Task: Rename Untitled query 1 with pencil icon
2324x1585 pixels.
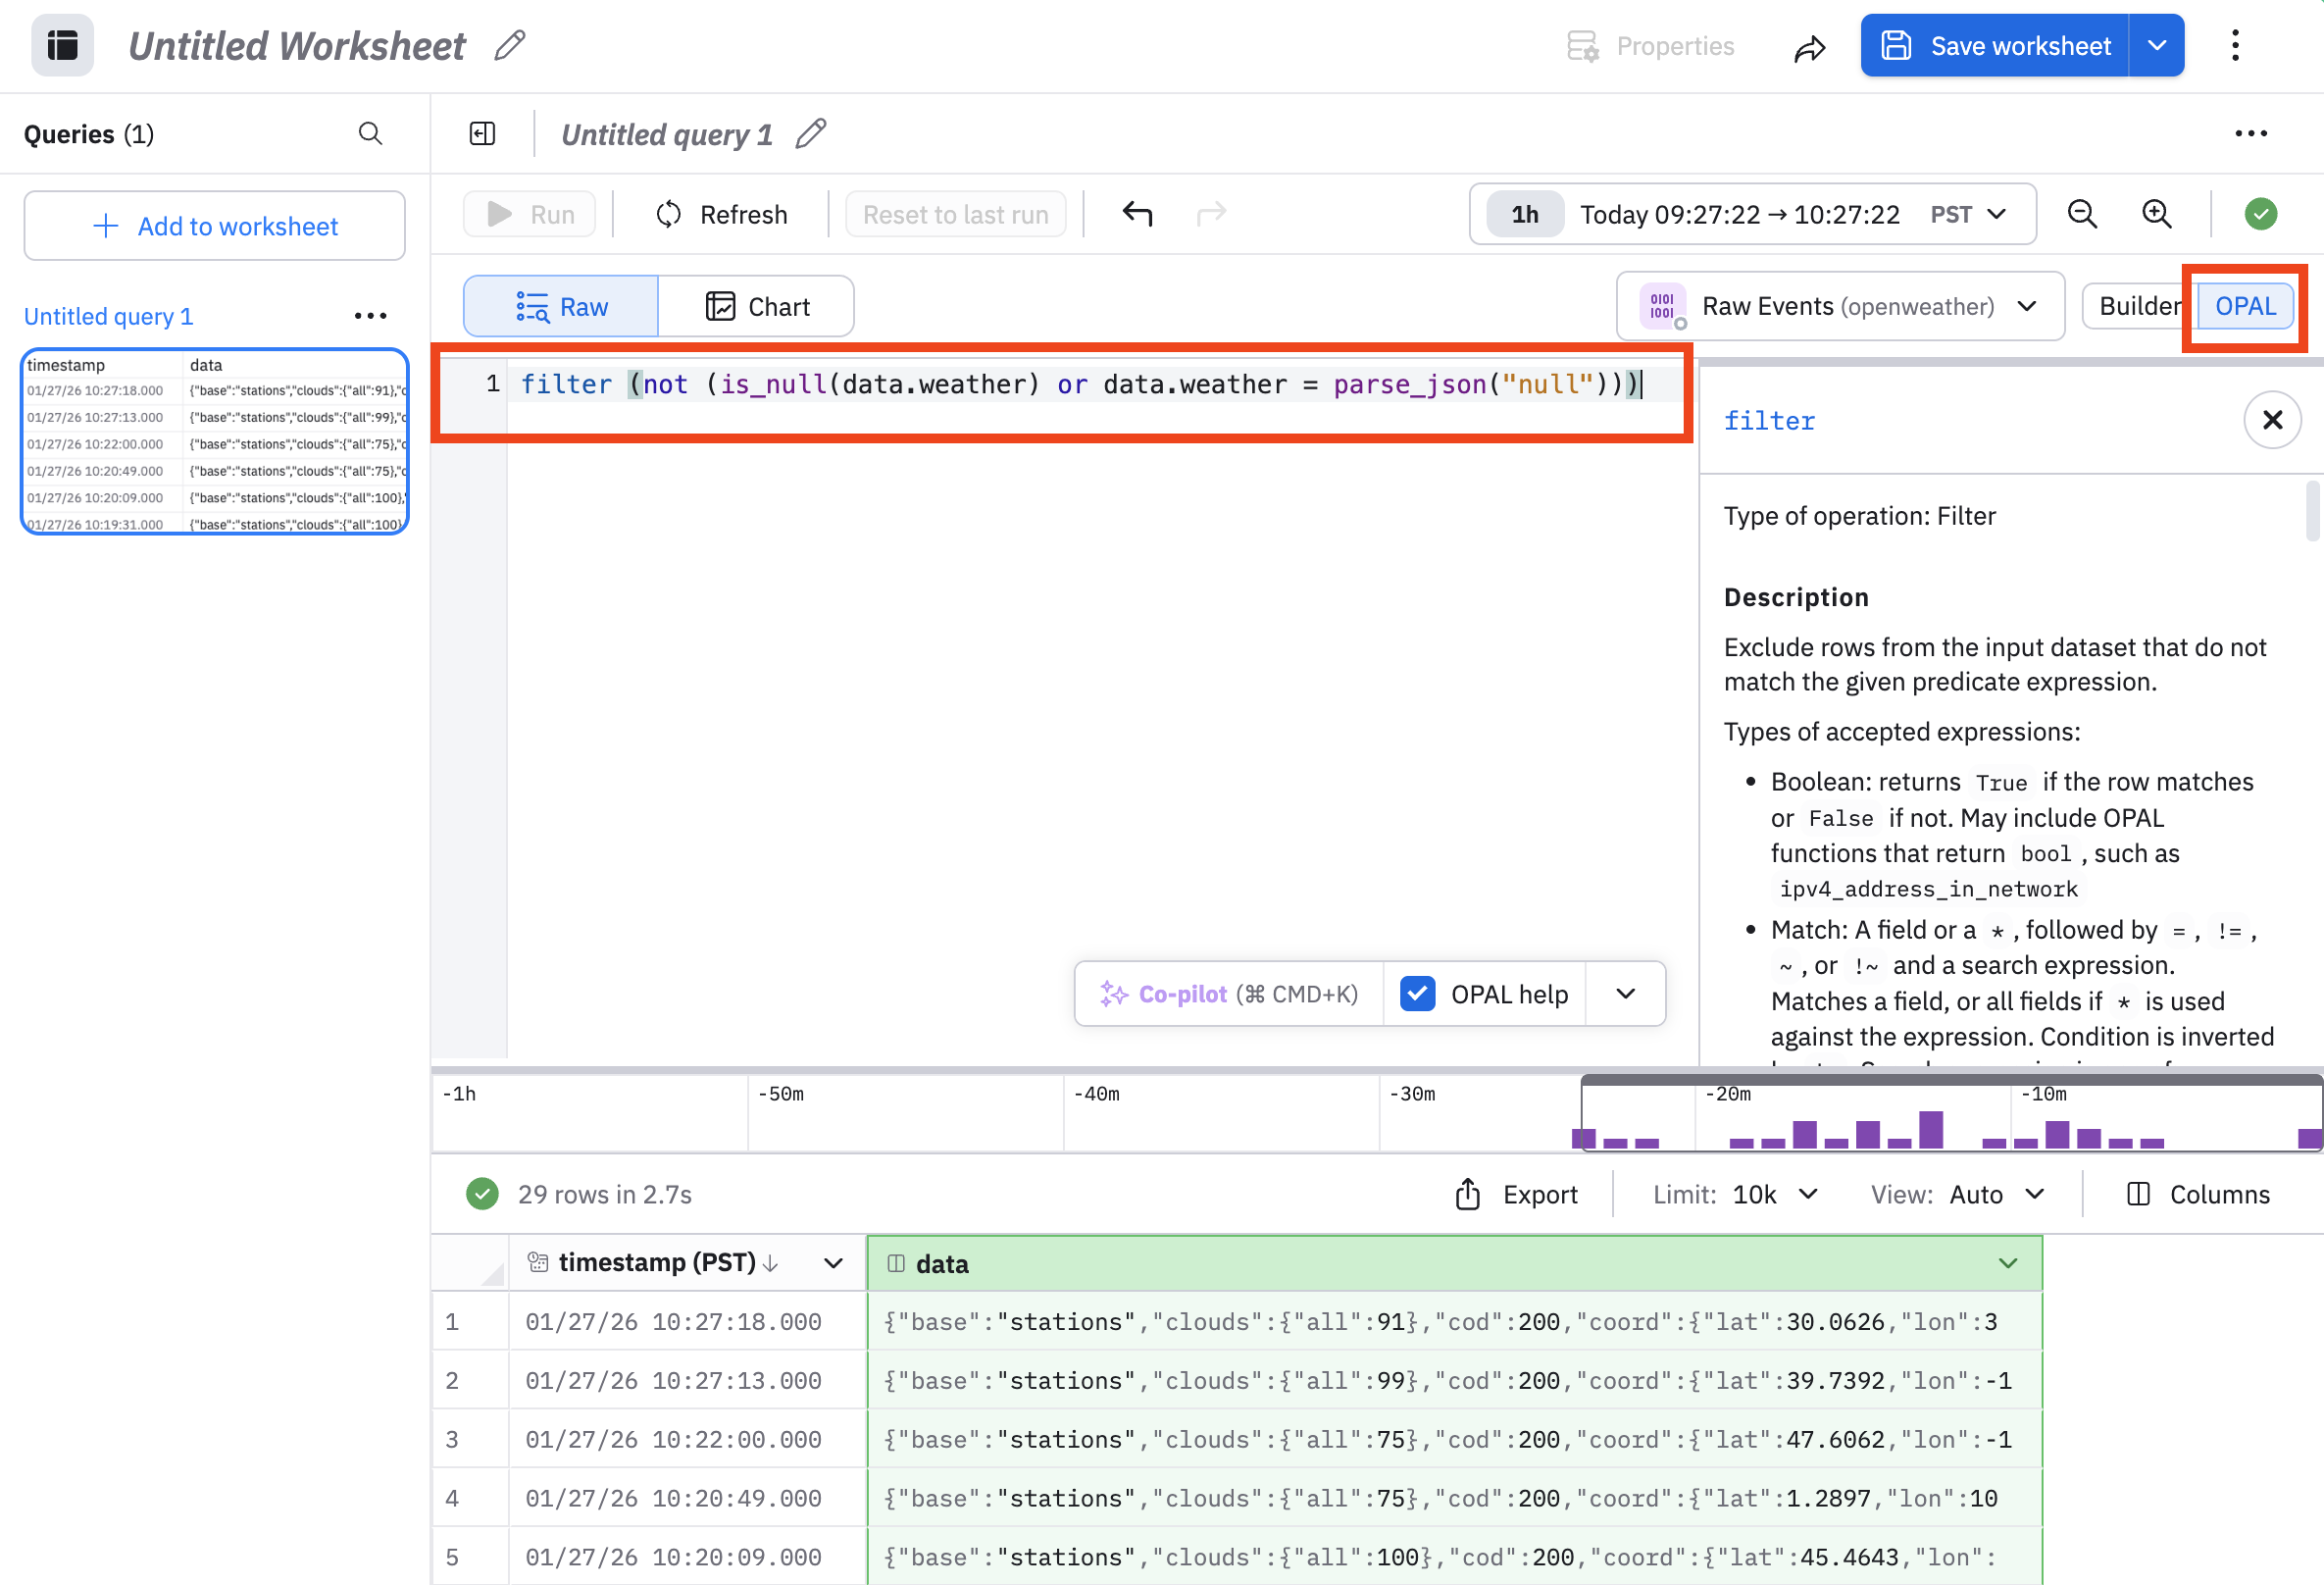Action: (811, 133)
